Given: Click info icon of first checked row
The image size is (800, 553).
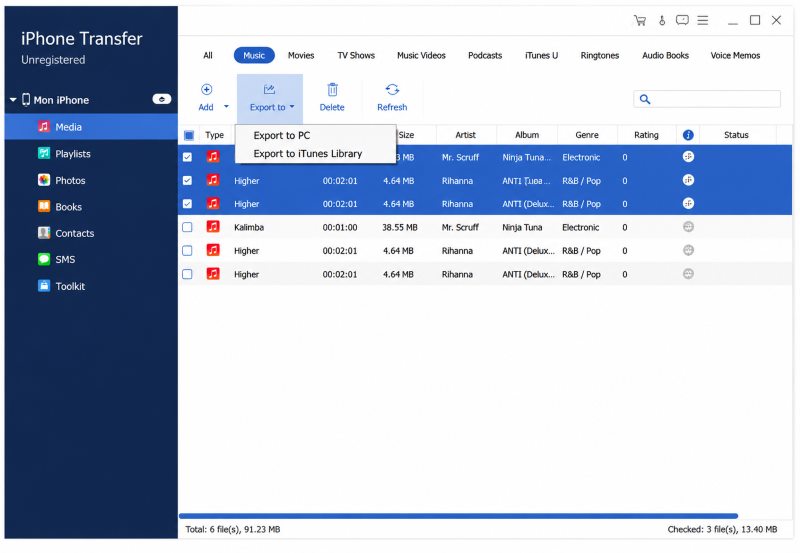Looking at the screenshot, I should (x=688, y=157).
